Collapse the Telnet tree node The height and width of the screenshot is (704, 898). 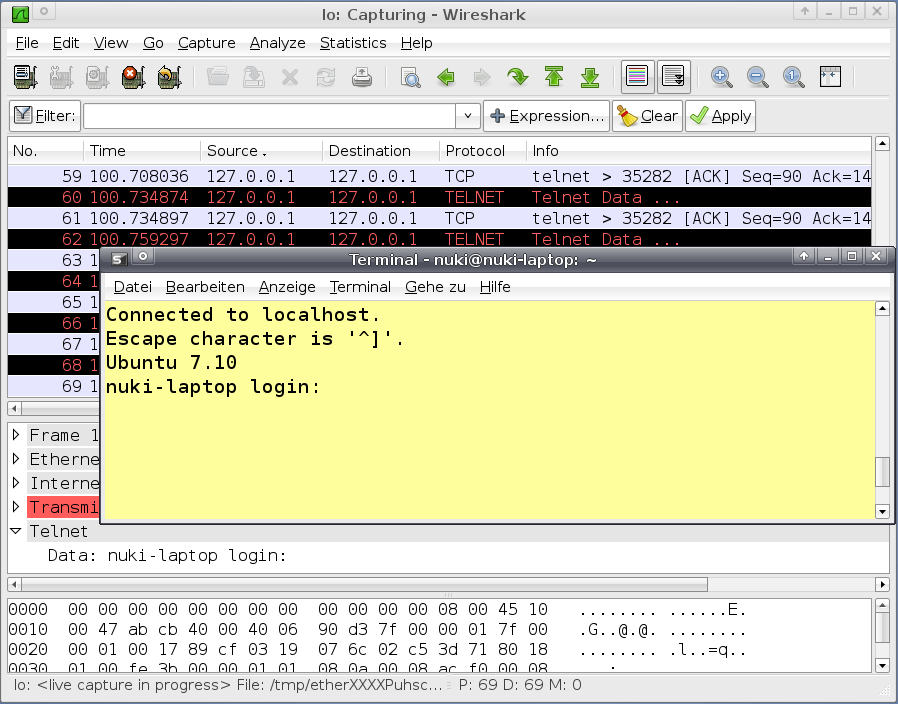coord(16,531)
